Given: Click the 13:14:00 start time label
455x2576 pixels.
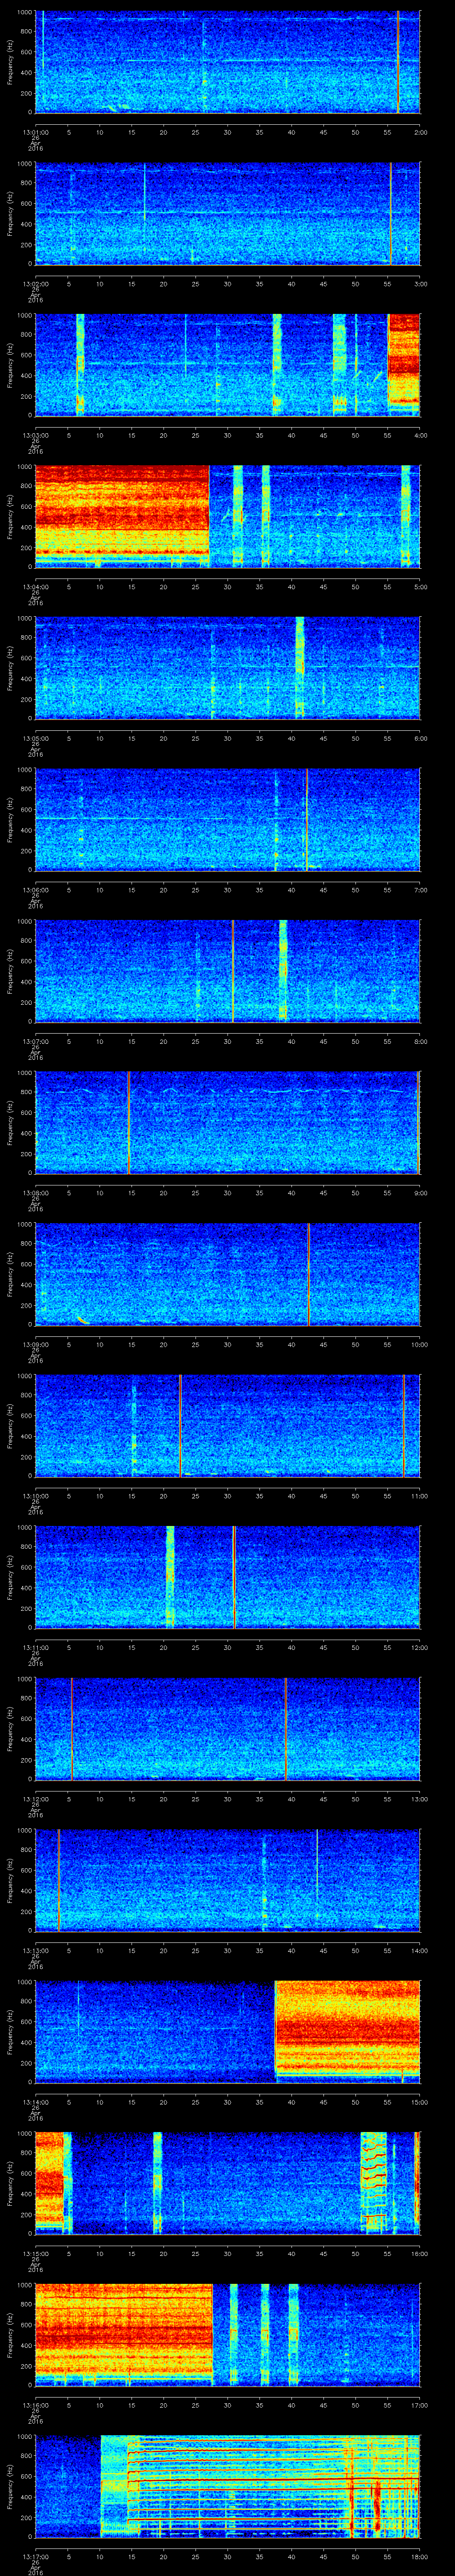Looking at the screenshot, I should click(35, 2102).
